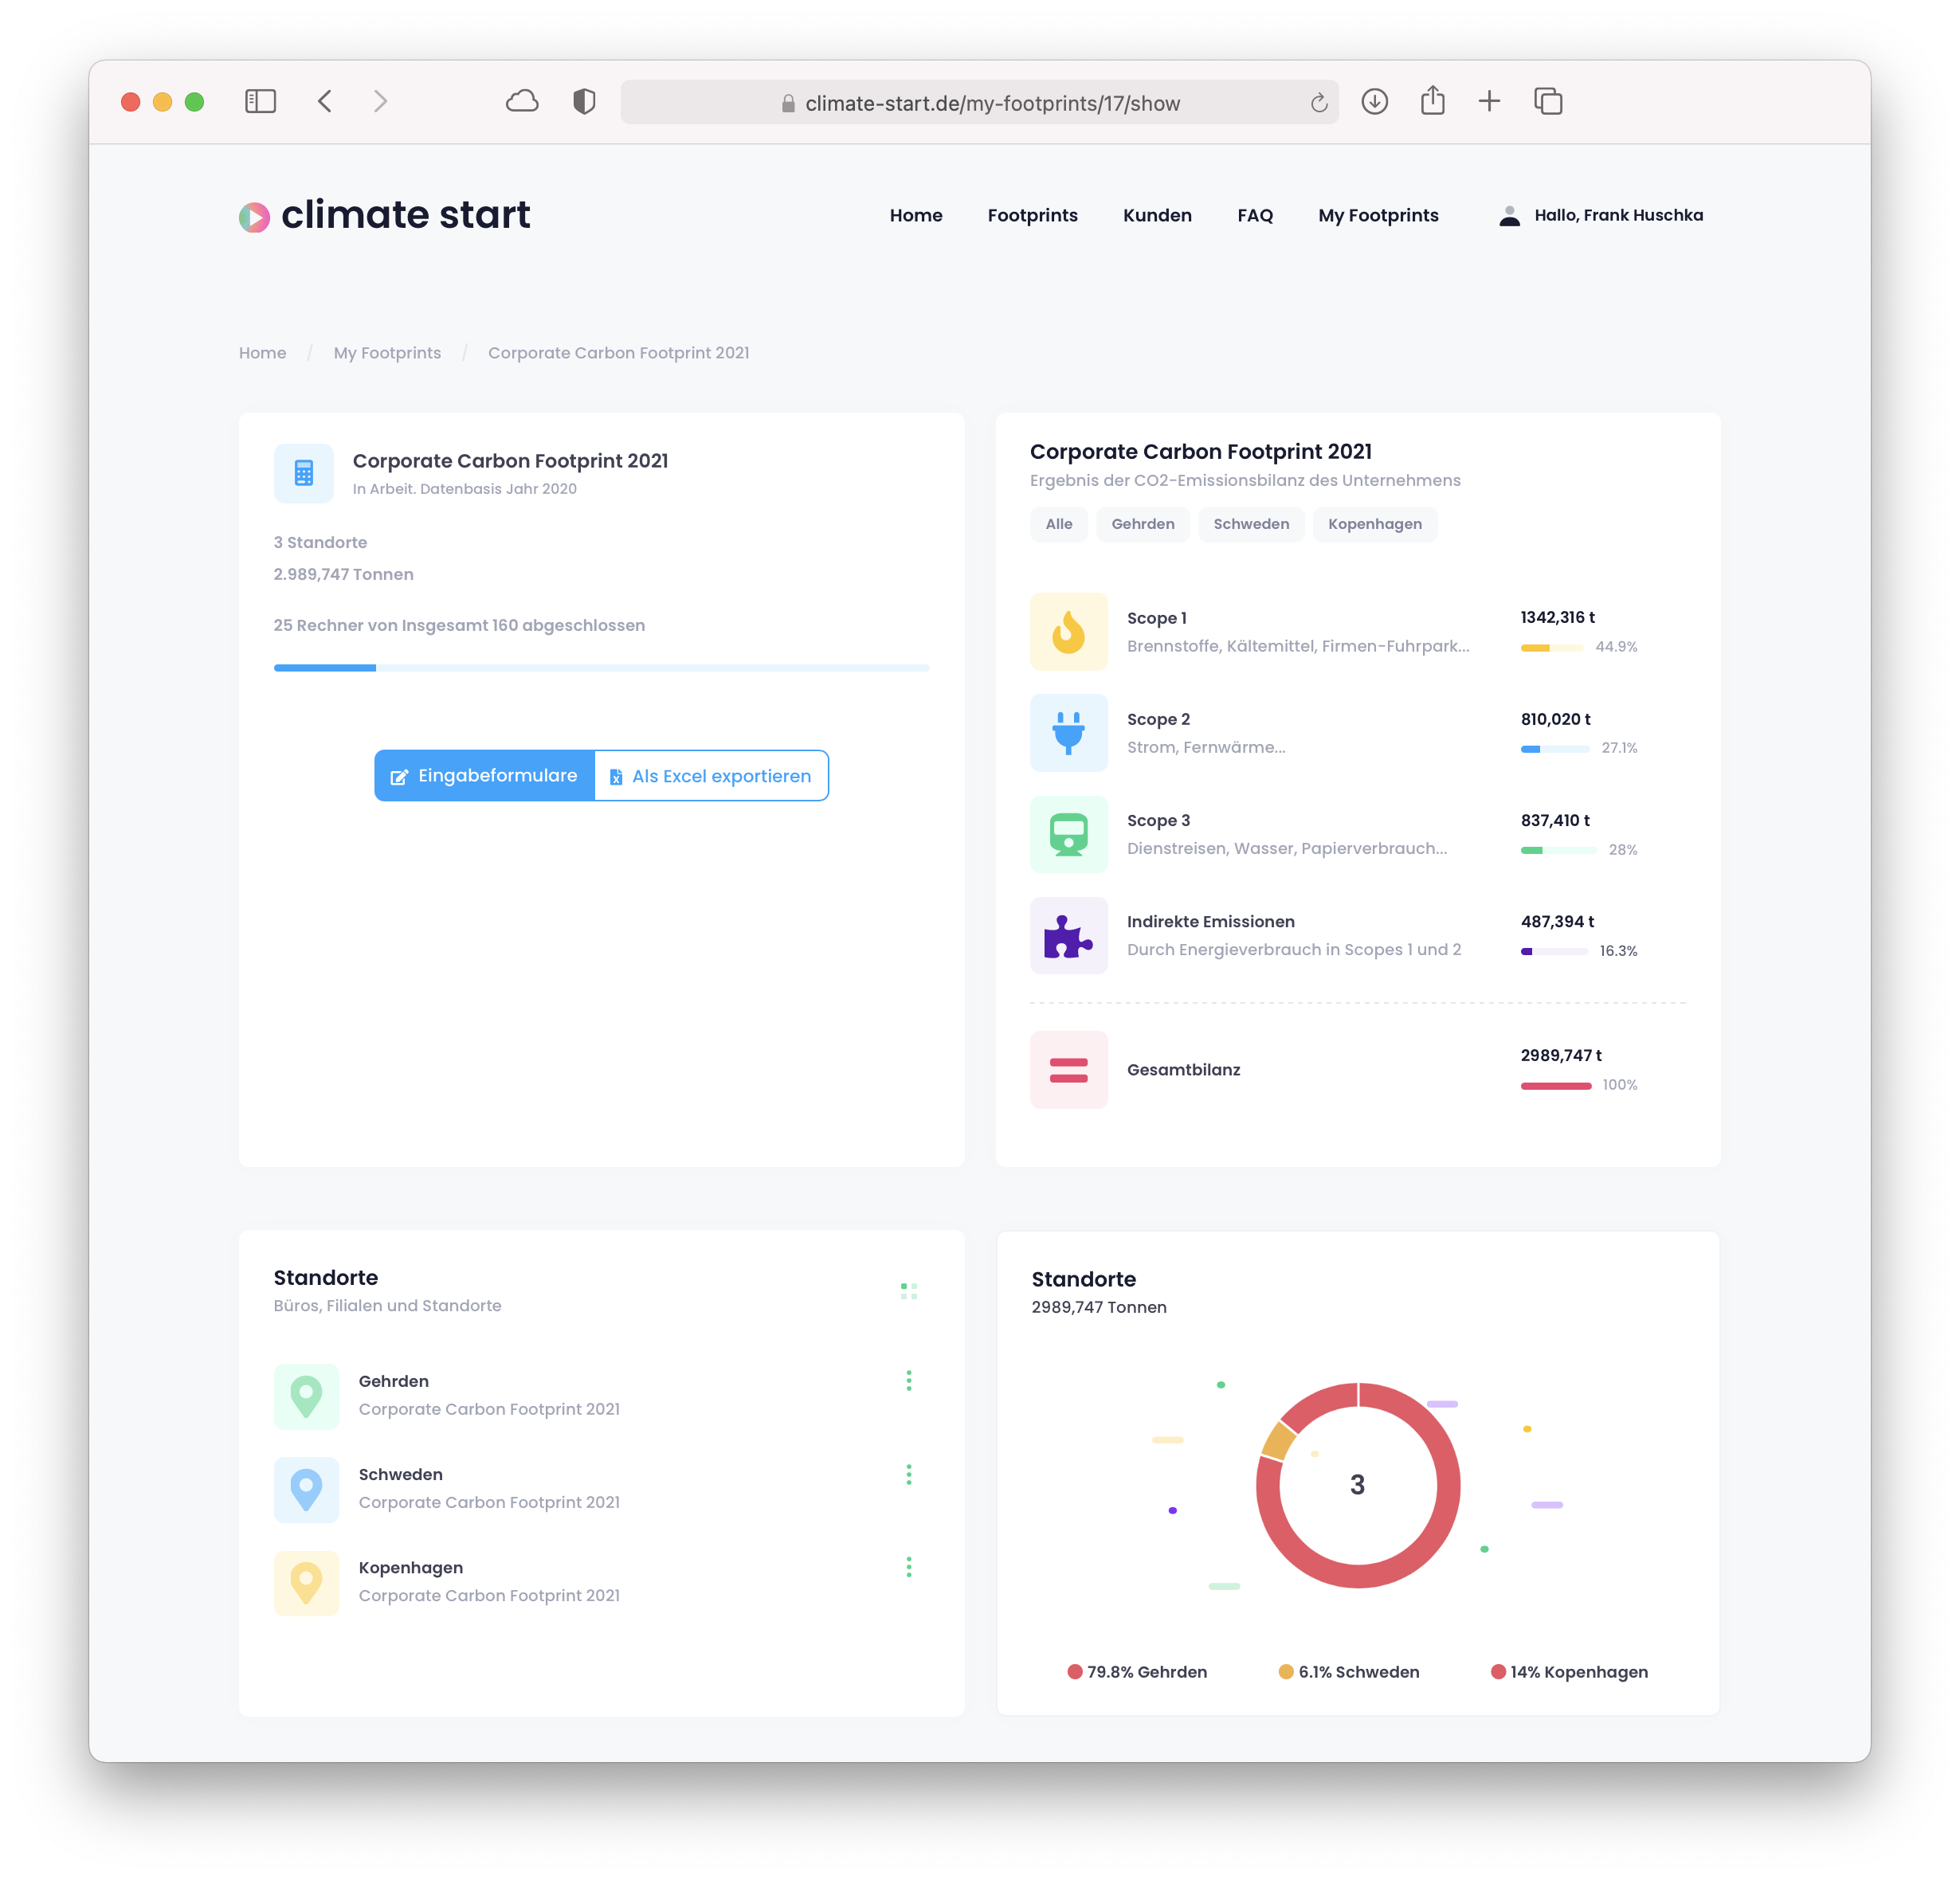Filter results by Kopenhagen location
This screenshot has width=1960, height=1880.
coord(1374,524)
